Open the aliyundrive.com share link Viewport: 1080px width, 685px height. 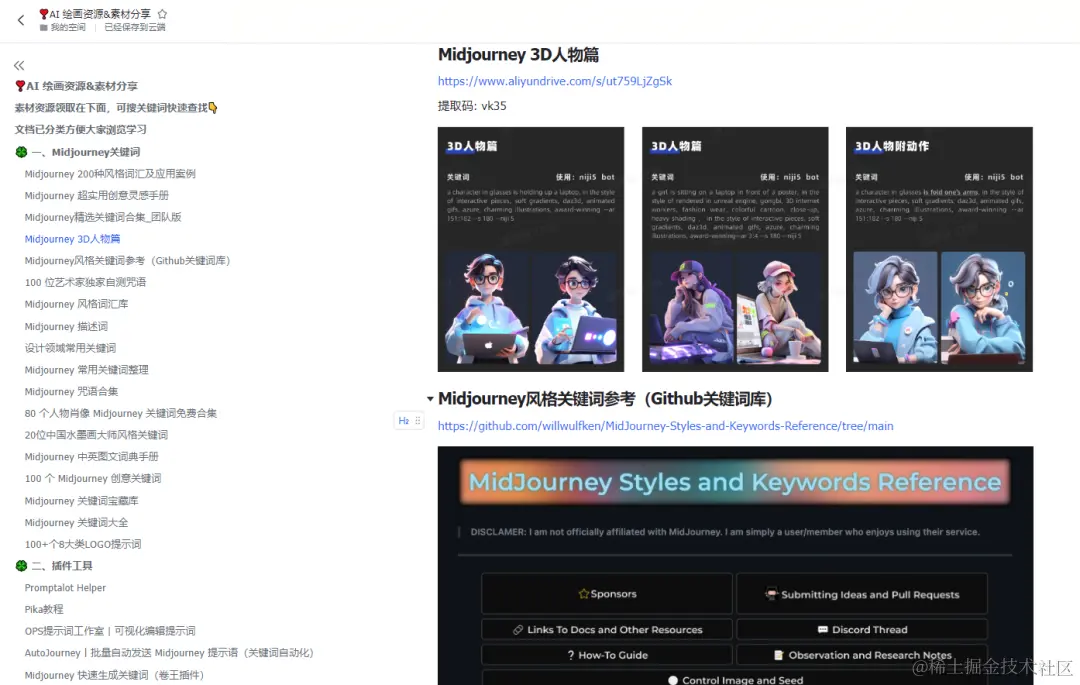tap(554, 81)
